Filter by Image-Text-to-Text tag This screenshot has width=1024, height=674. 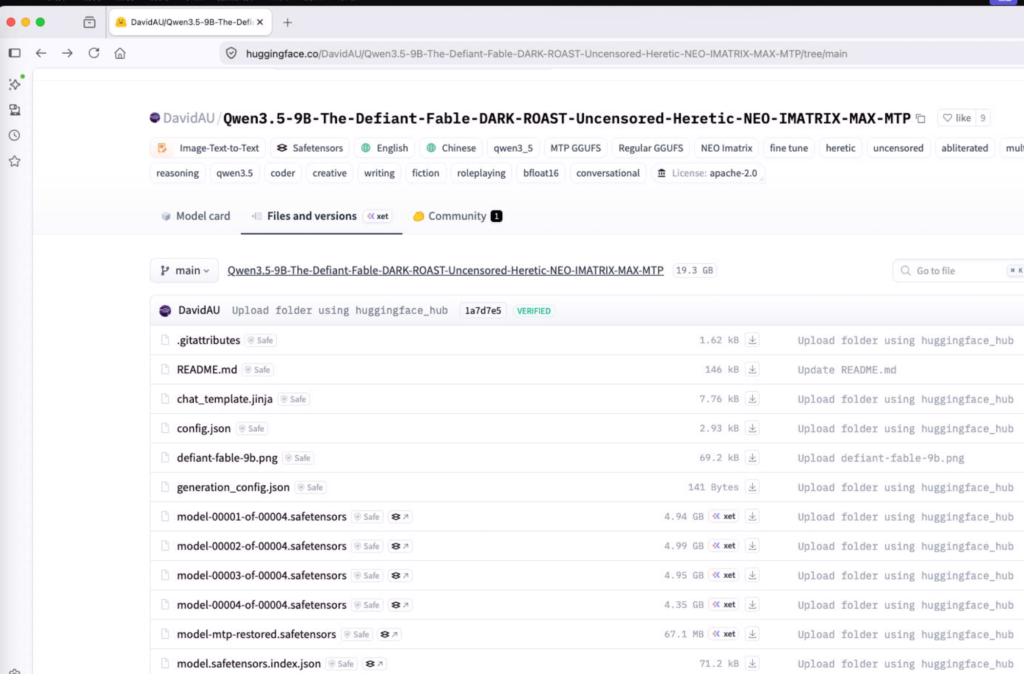(x=208, y=148)
